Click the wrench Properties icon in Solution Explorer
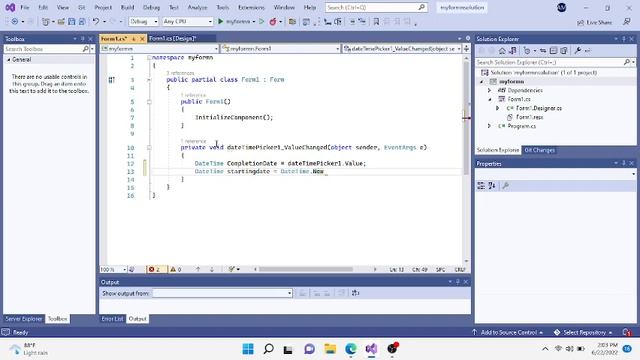The width and height of the screenshot is (640, 360). click(578, 51)
